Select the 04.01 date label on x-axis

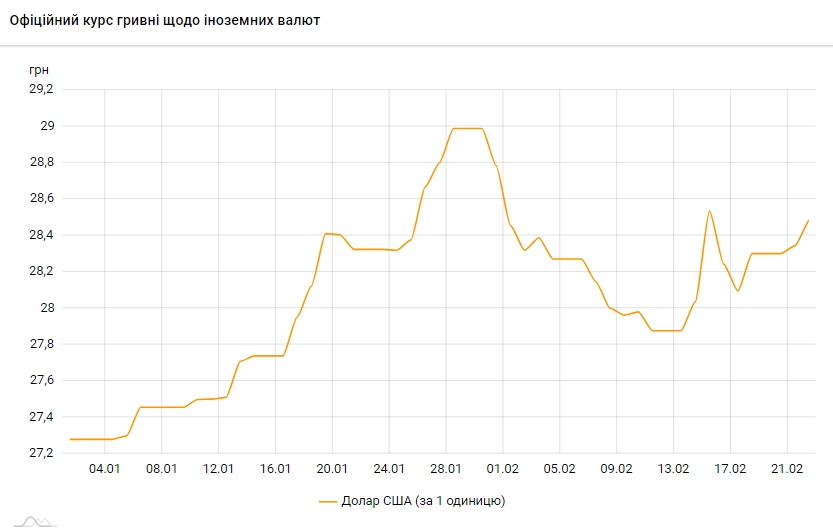tap(105, 468)
